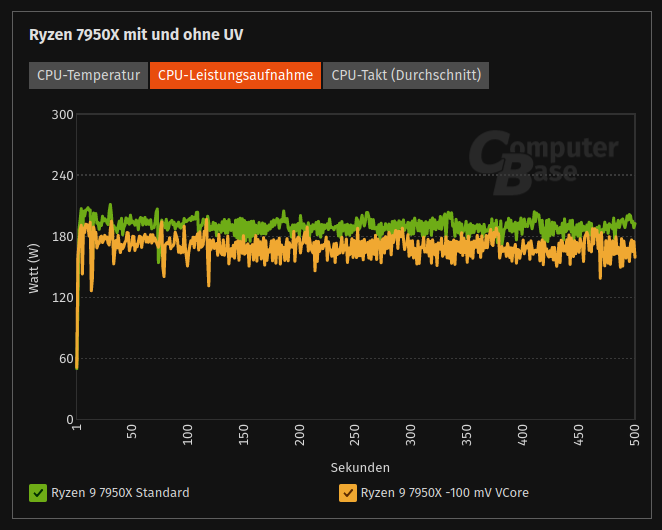Click the Sekunden axis label
This screenshot has width=662, height=530.
(x=360, y=467)
